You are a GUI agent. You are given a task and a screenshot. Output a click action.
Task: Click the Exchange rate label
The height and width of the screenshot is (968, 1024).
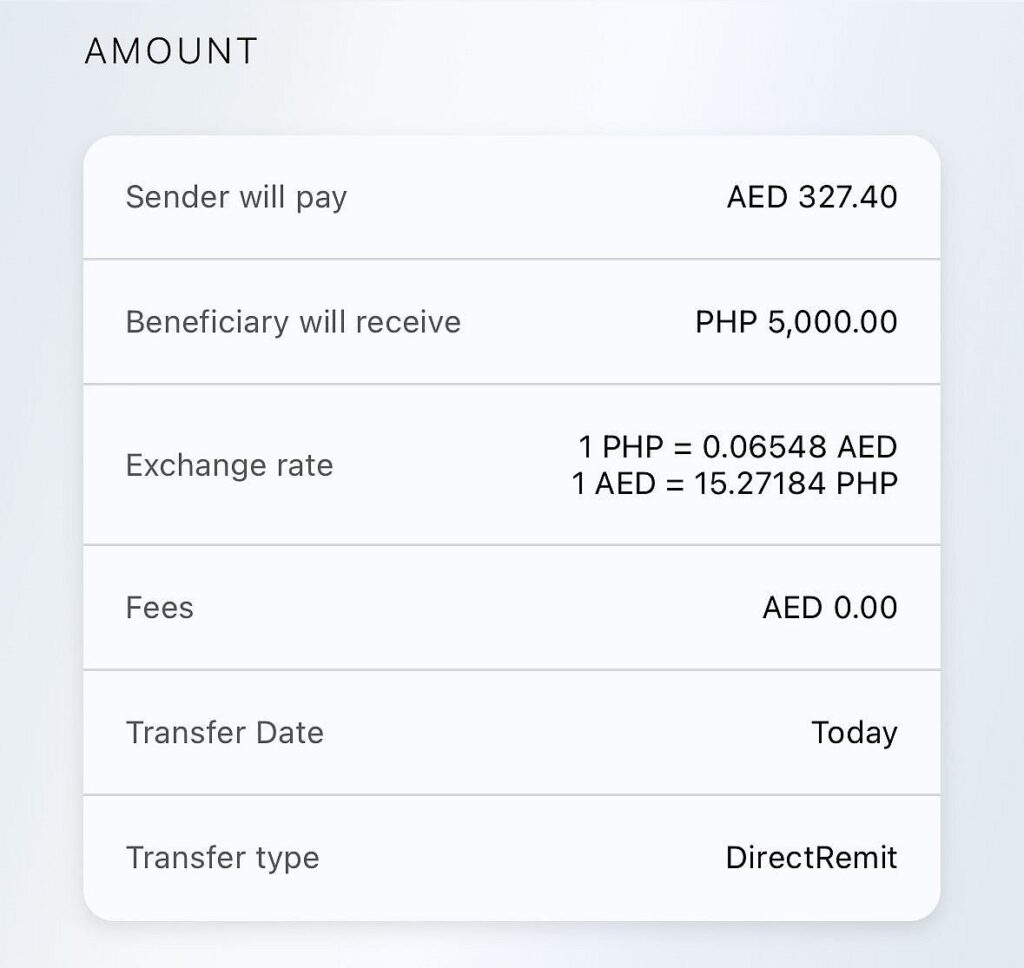coord(229,465)
